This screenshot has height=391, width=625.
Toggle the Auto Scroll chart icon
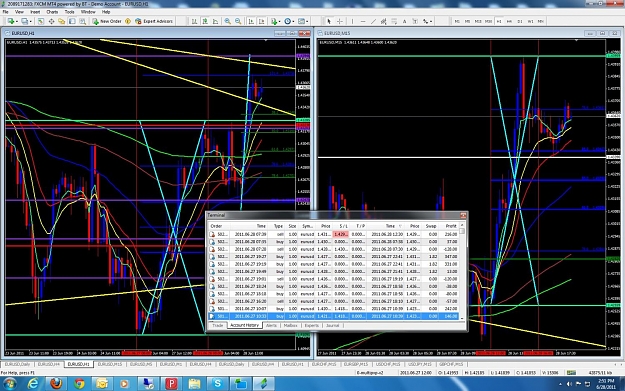[x=252, y=21]
